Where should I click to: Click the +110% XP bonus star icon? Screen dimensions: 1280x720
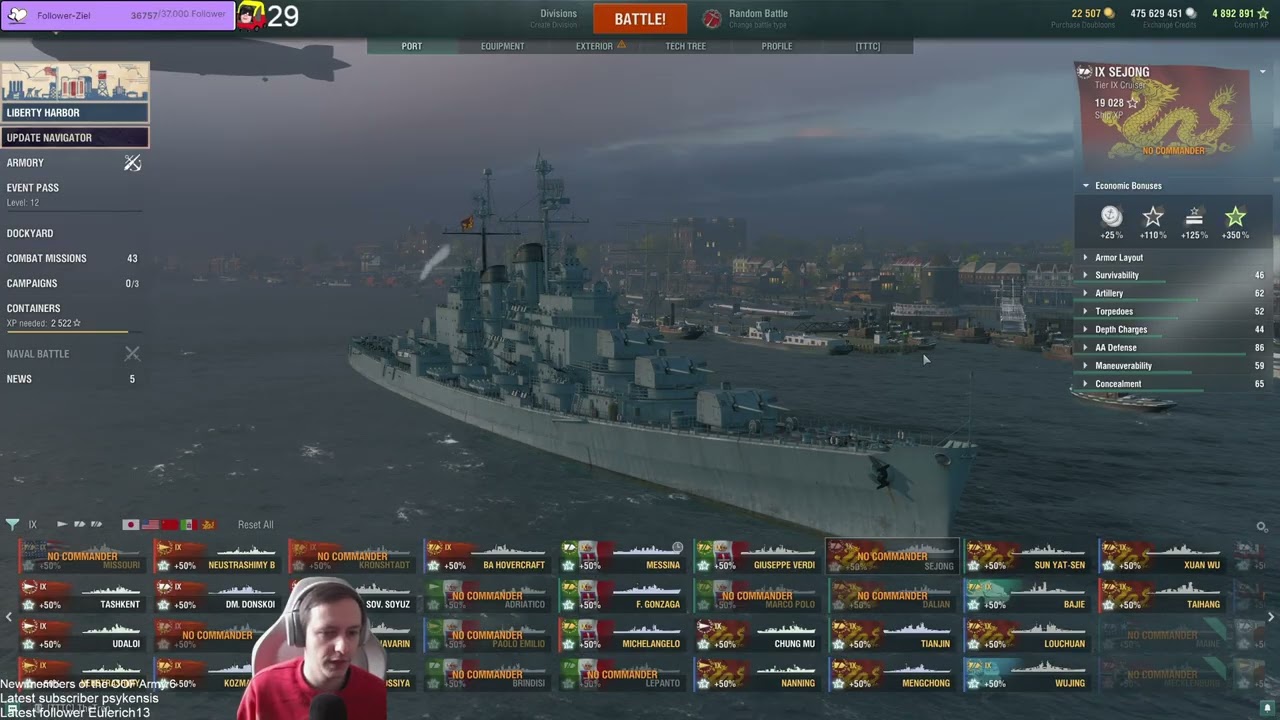[x=1153, y=216]
